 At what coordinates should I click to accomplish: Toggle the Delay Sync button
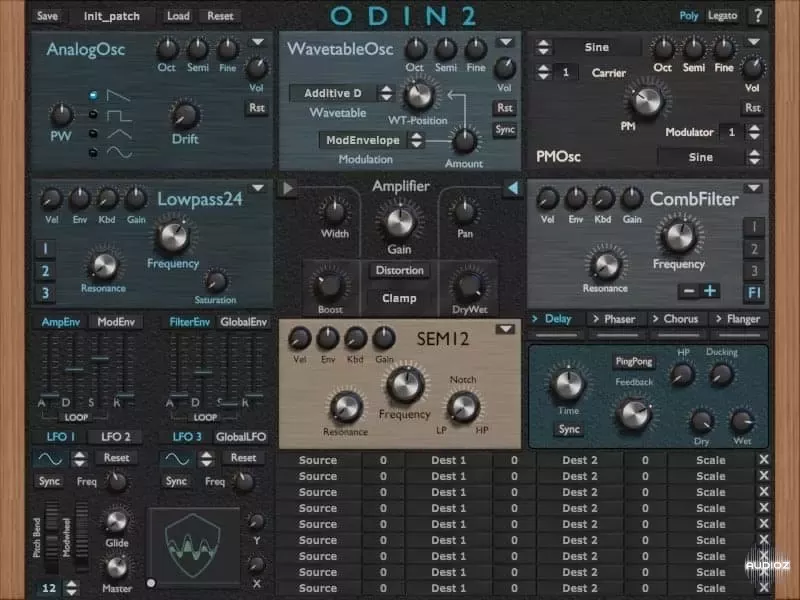point(569,430)
